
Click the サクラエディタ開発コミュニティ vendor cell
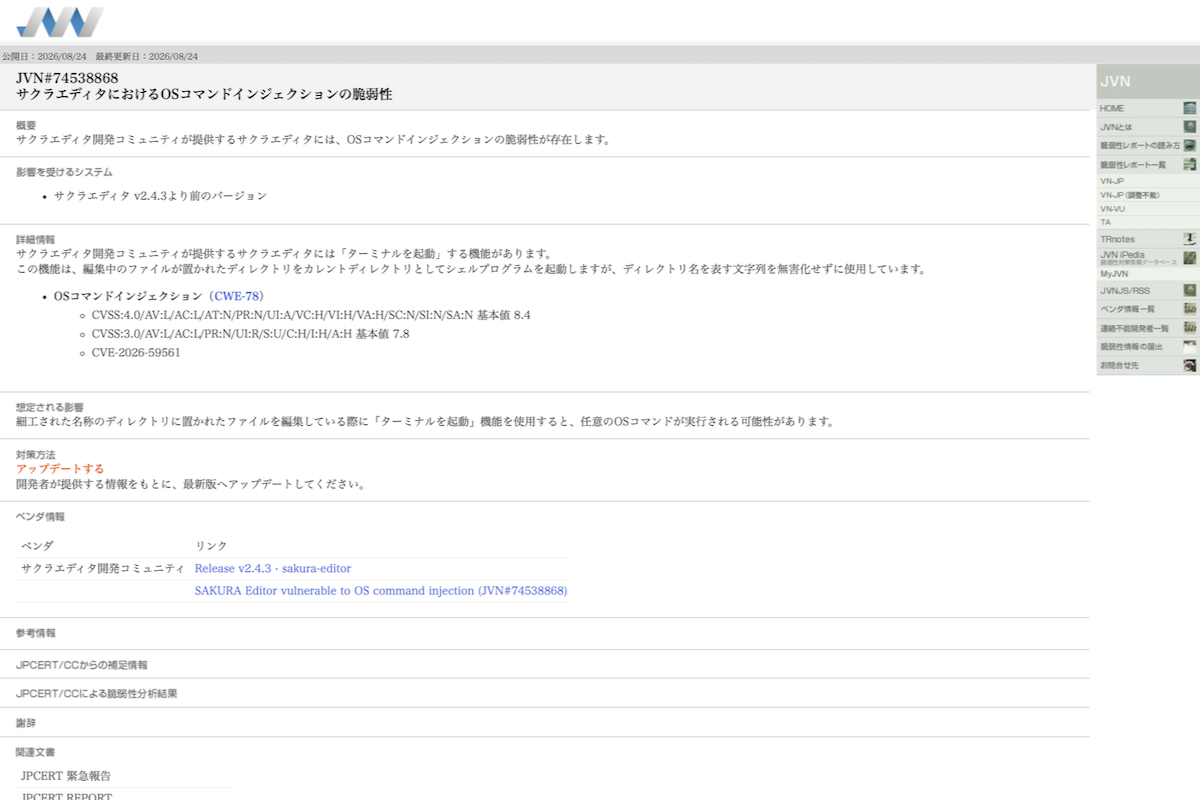coord(103,569)
